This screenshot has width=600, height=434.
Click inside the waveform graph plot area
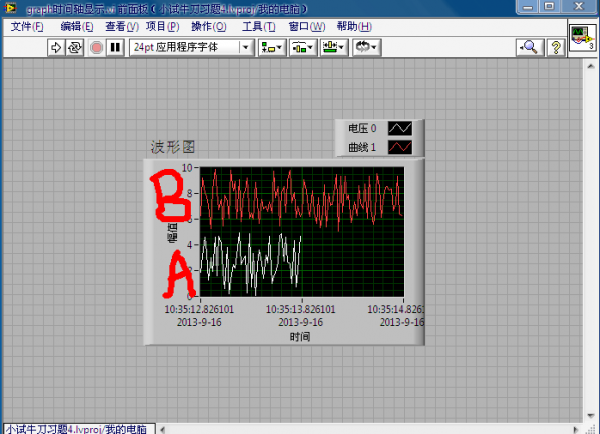coord(302,232)
